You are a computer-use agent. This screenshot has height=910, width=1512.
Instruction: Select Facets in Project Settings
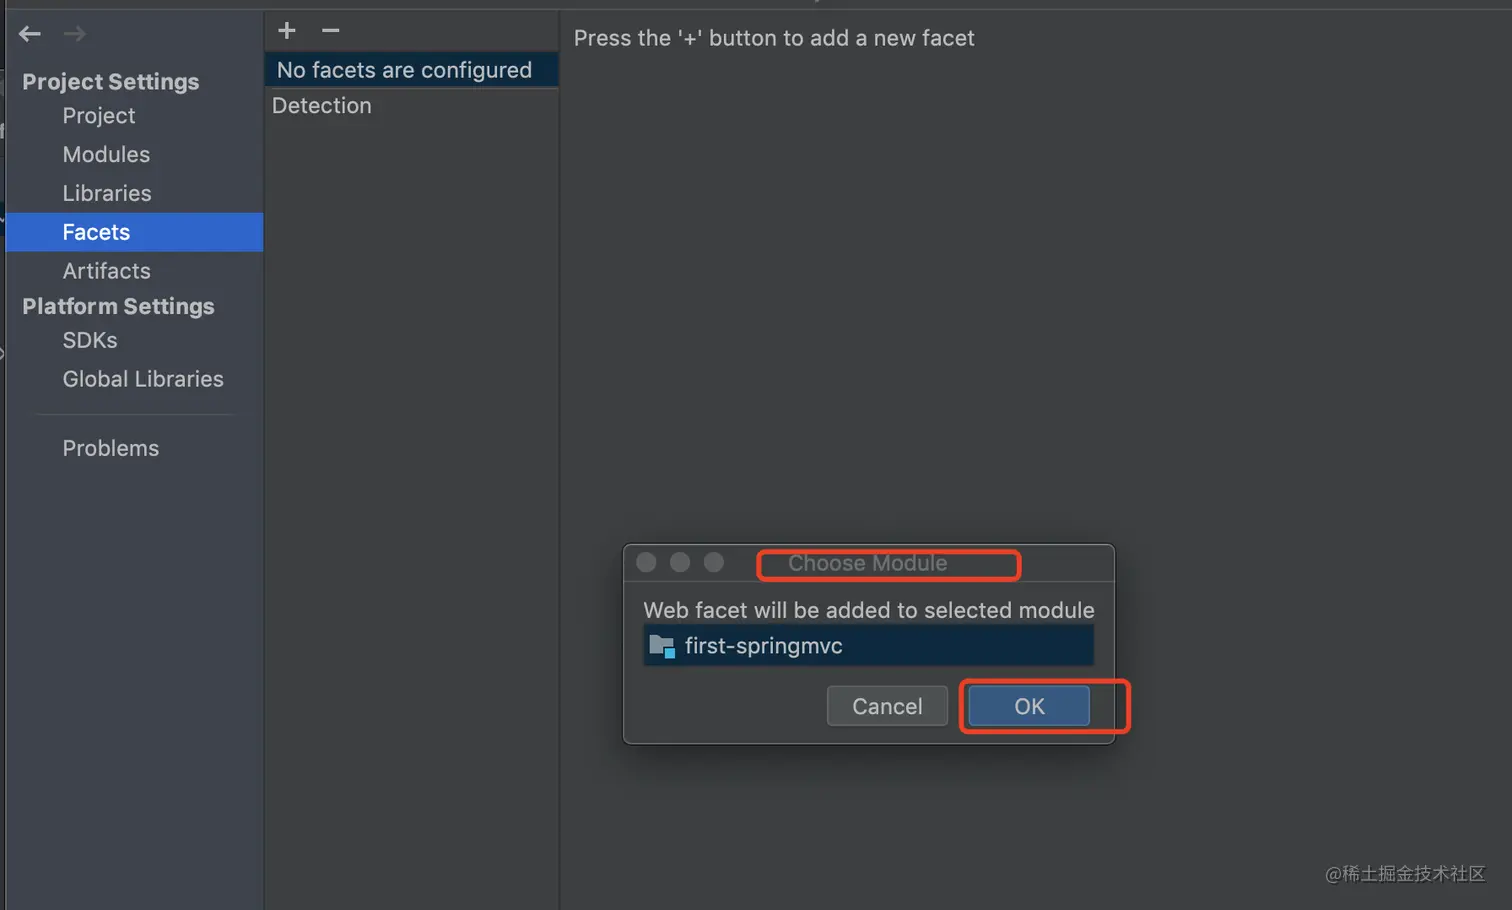pyautogui.click(x=134, y=232)
